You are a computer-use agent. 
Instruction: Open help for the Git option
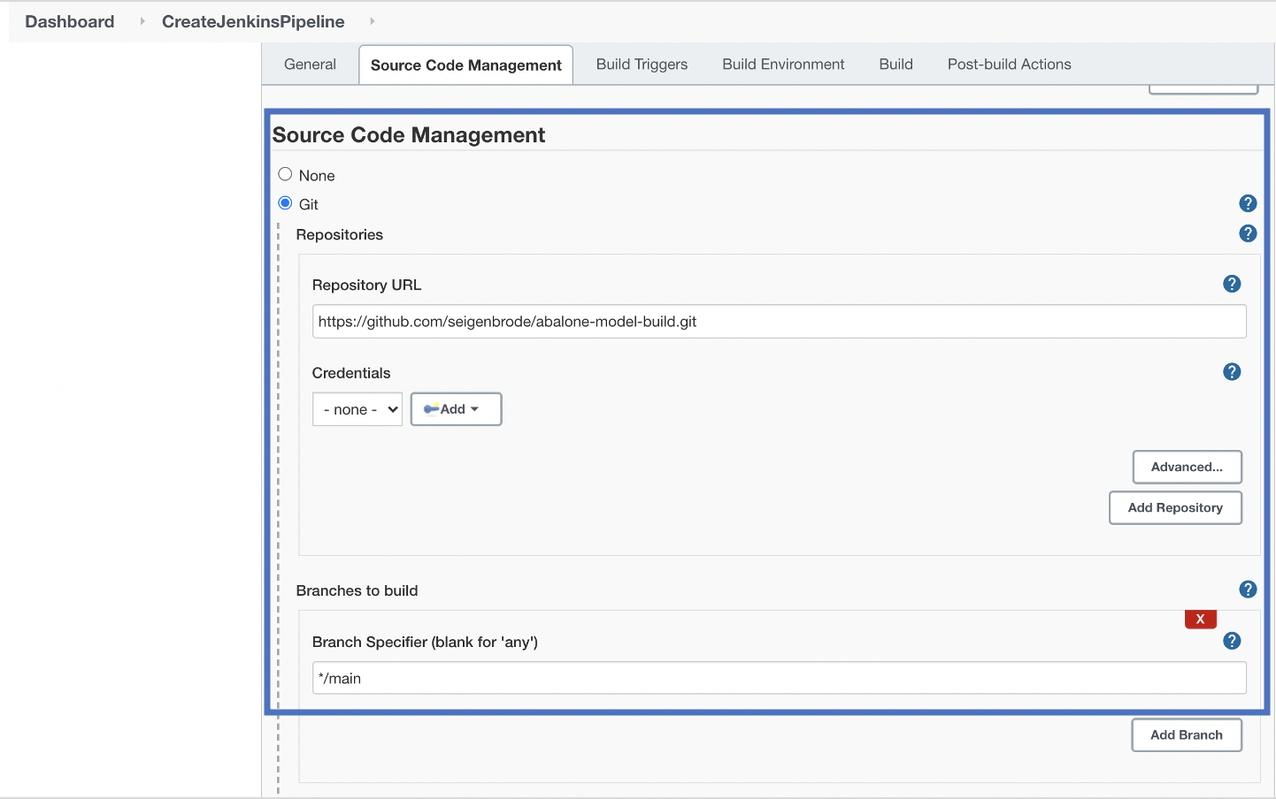pyautogui.click(x=1247, y=203)
